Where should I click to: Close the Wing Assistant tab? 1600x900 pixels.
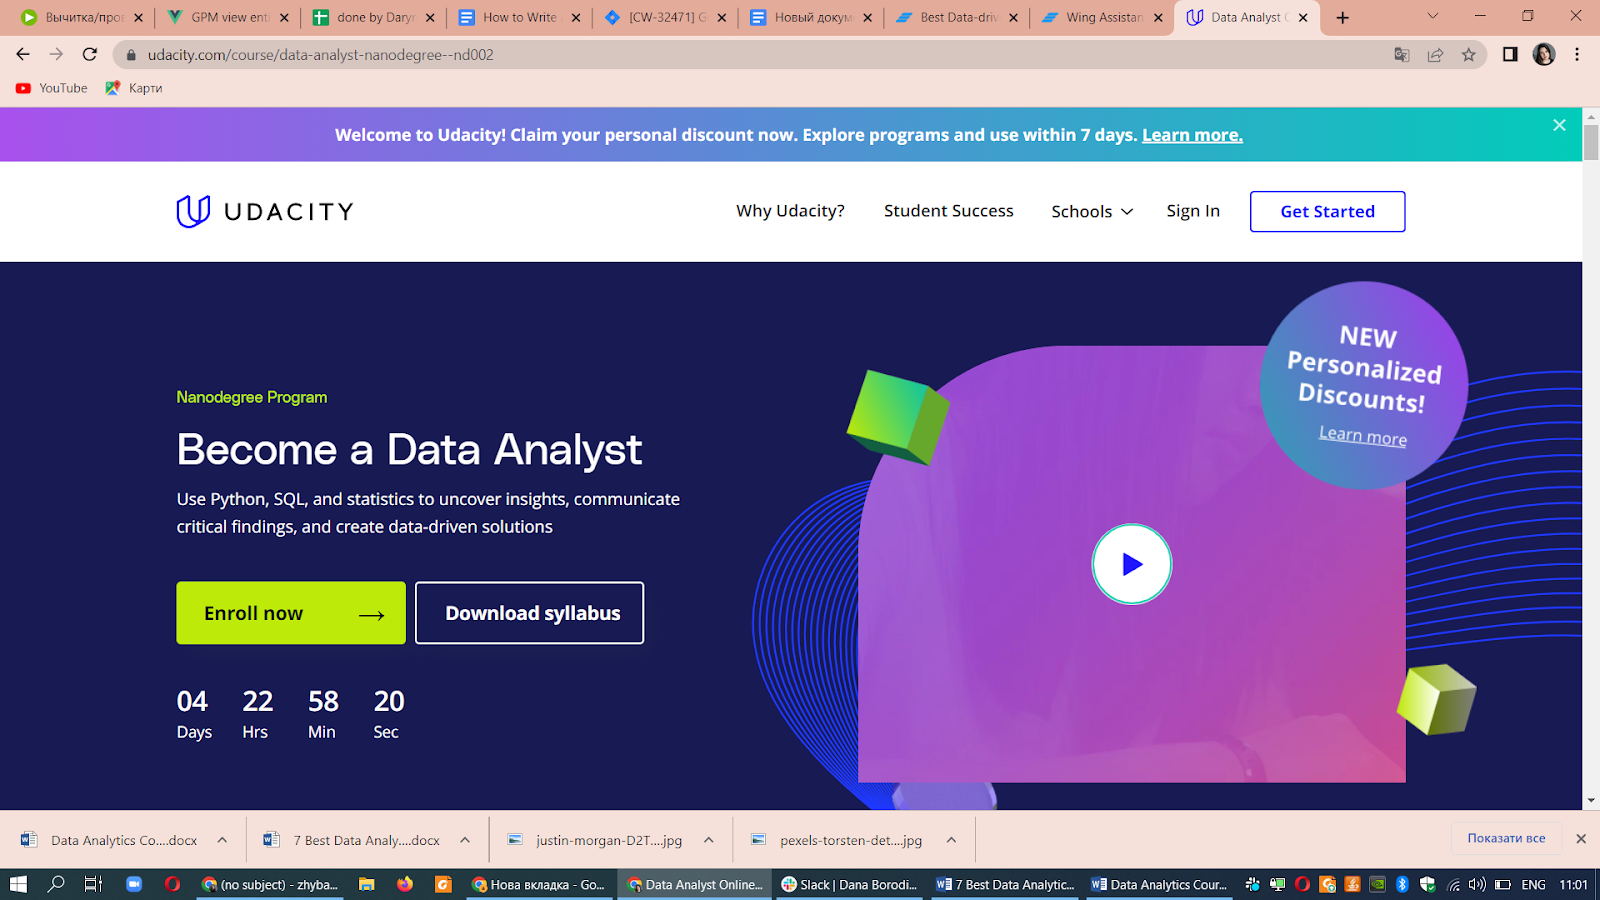(x=1158, y=17)
